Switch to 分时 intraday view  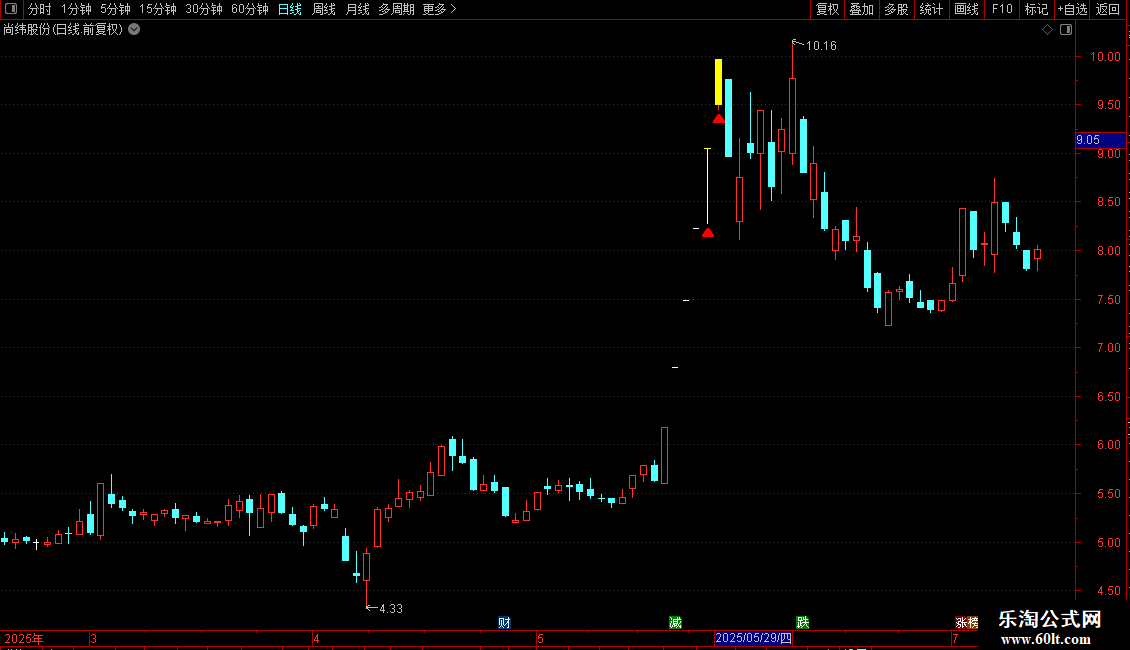coord(40,9)
